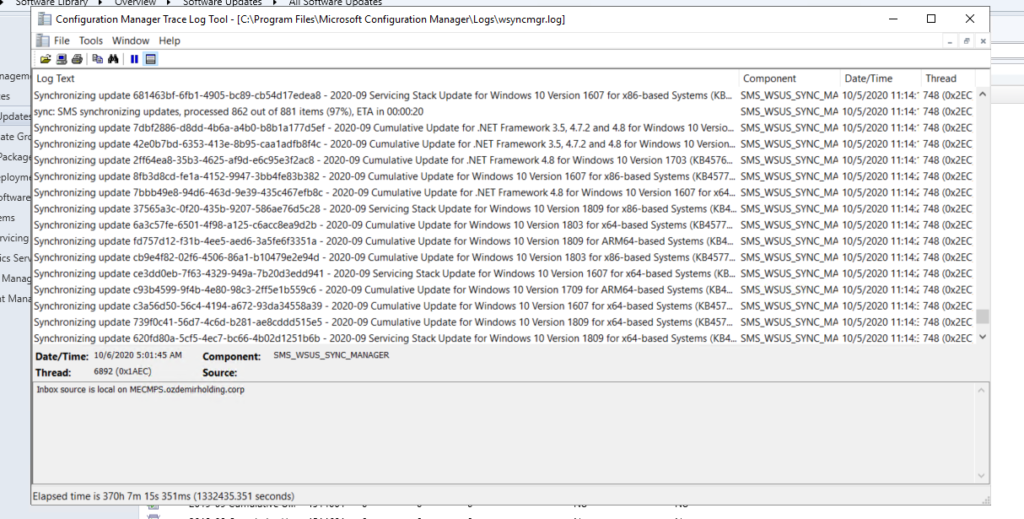Click log list scrollbar up arrow
The width and height of the screenshot is (1024, 519).
coord(983,95)
